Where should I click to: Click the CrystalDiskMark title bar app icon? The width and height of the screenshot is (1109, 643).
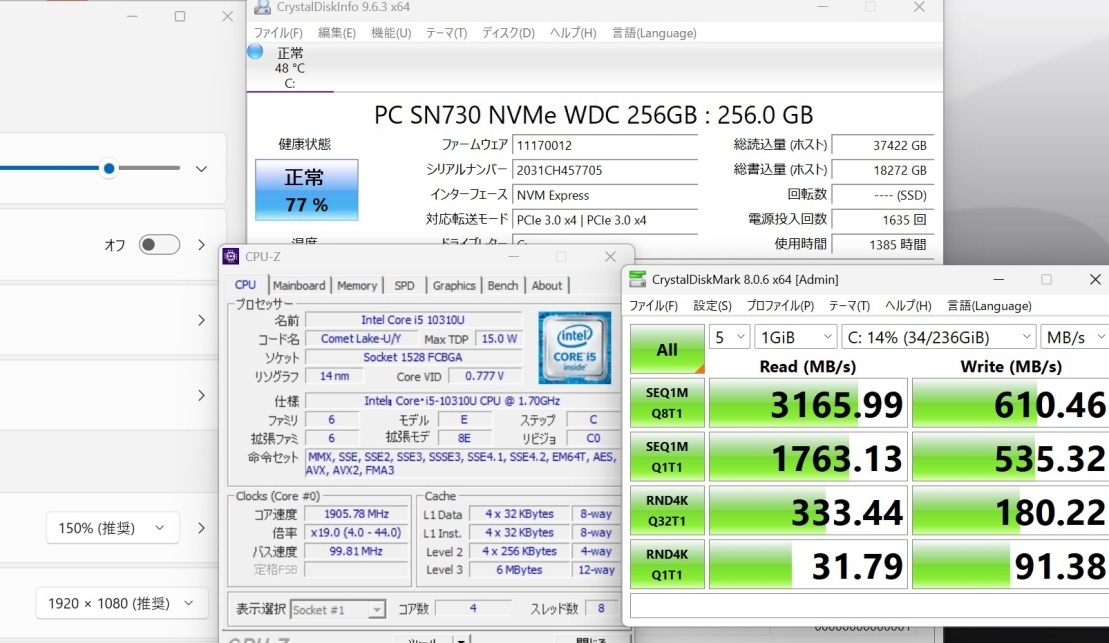(x=637, y=279)
